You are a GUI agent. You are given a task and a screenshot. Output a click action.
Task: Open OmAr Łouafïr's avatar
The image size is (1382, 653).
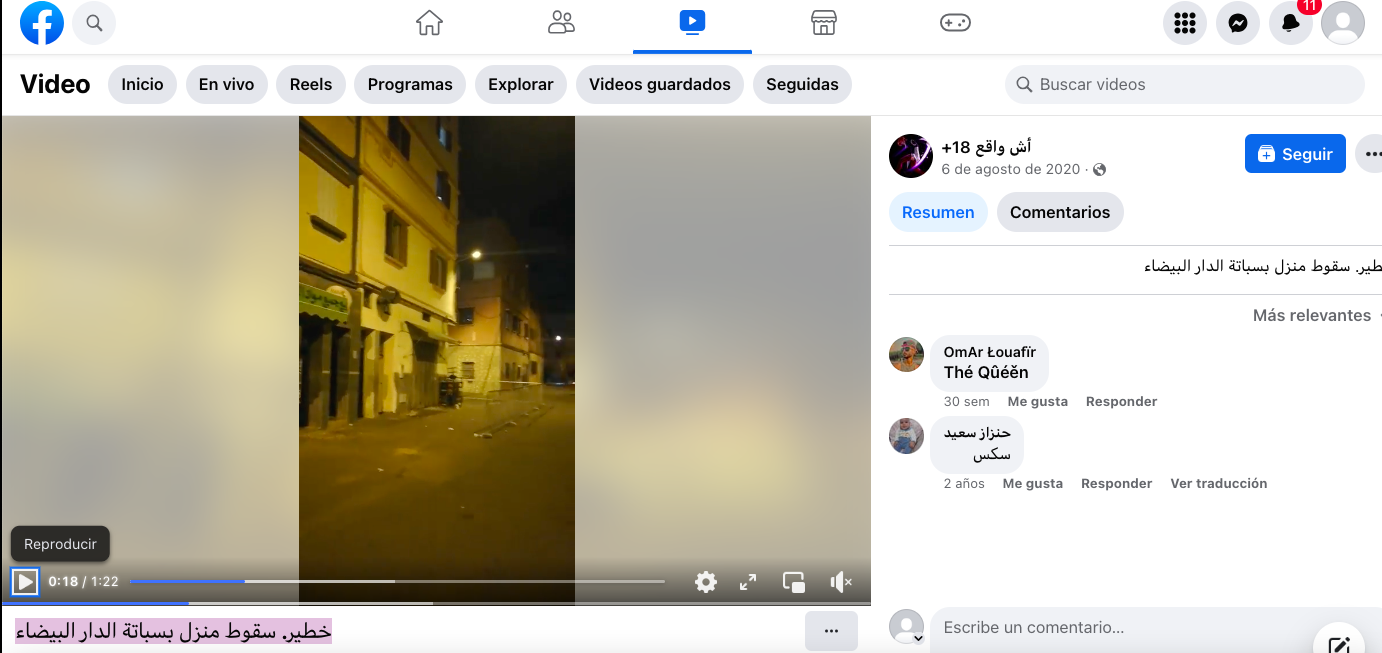pos(906,354)
